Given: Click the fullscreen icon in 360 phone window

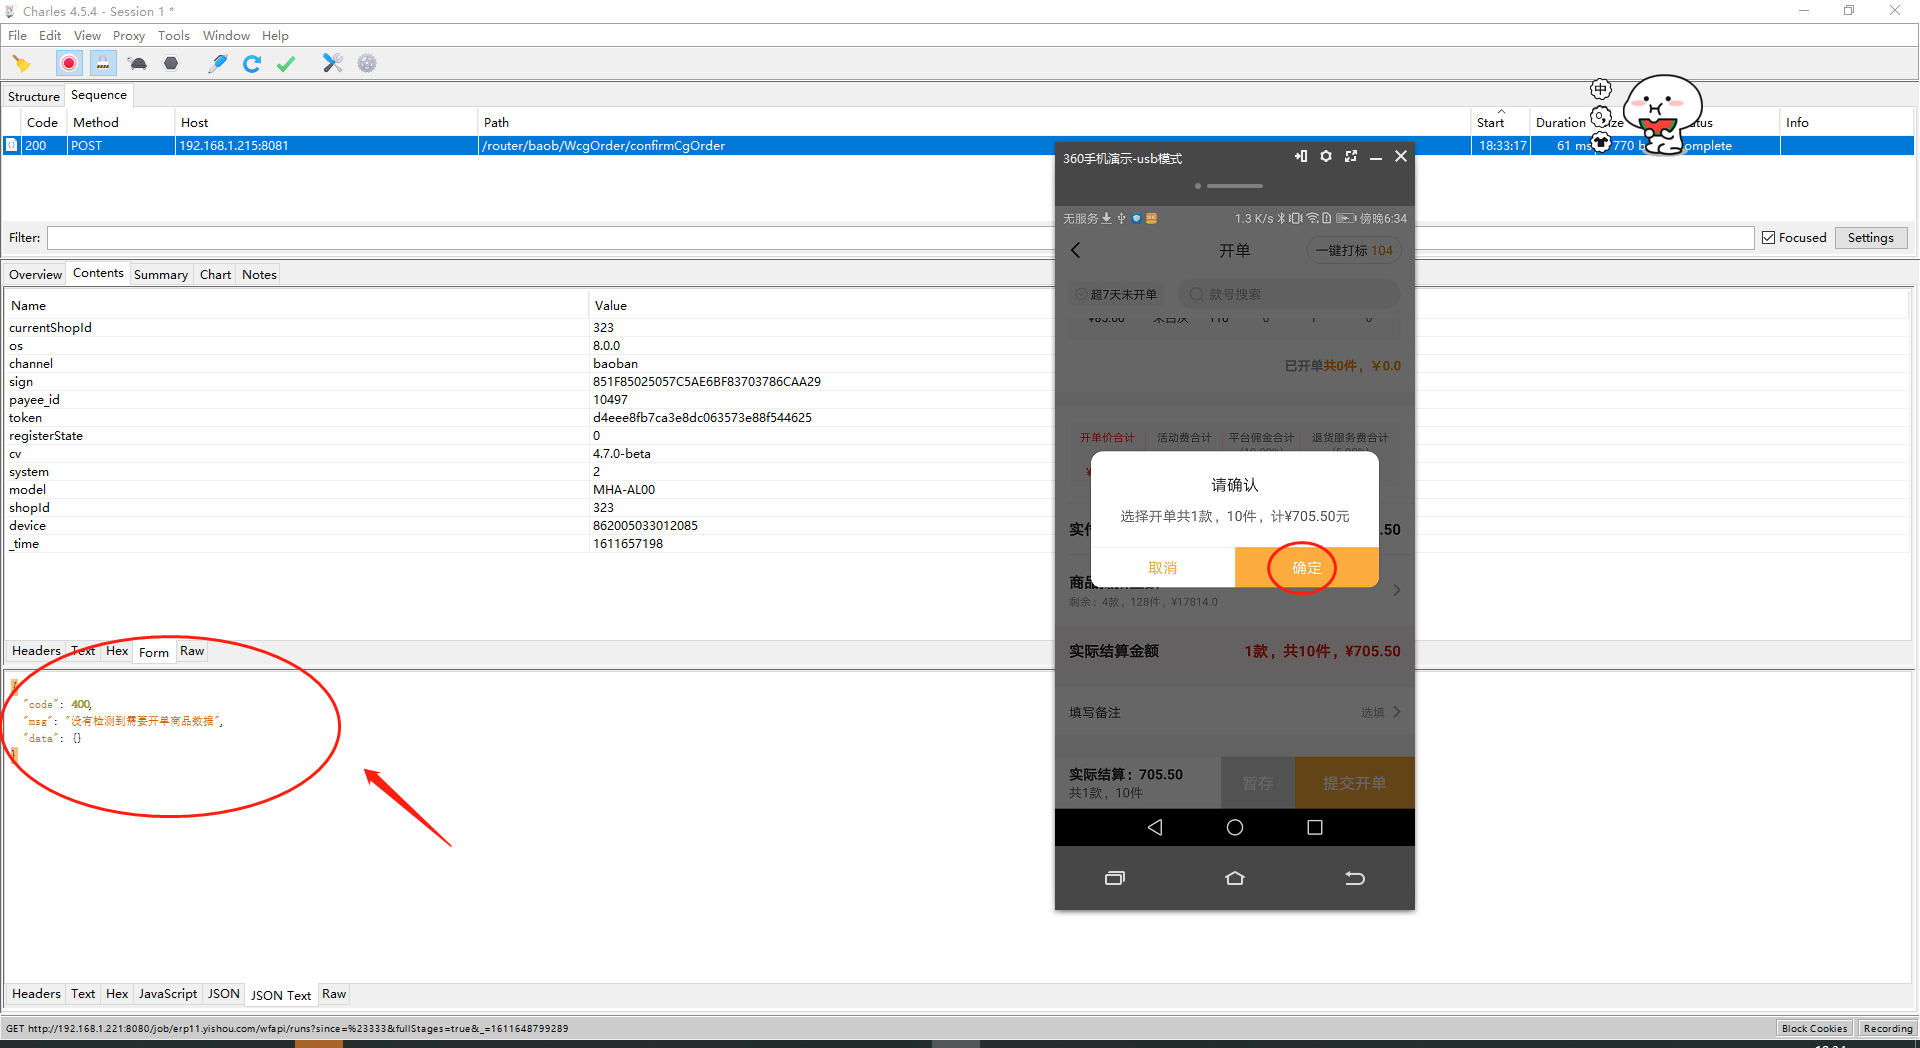Looking at the screenshot, I should [1351, 157].
